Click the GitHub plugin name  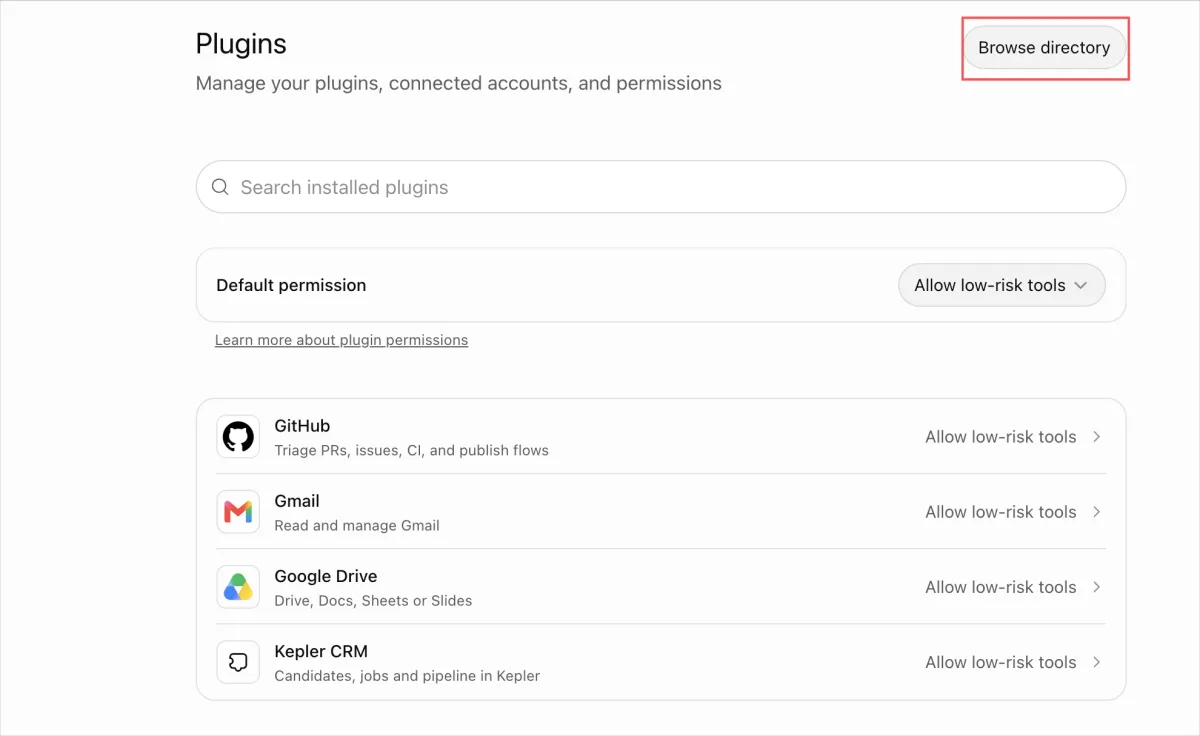coord(302,426)
